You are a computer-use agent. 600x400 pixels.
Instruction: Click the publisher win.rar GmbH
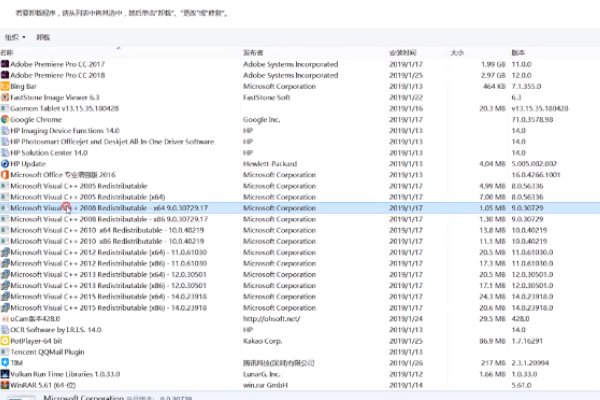[x=265, y=385]
